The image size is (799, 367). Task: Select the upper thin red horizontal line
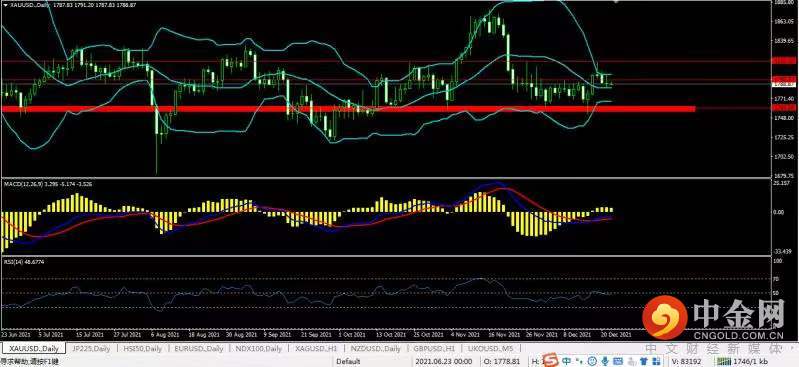point(387,61)
